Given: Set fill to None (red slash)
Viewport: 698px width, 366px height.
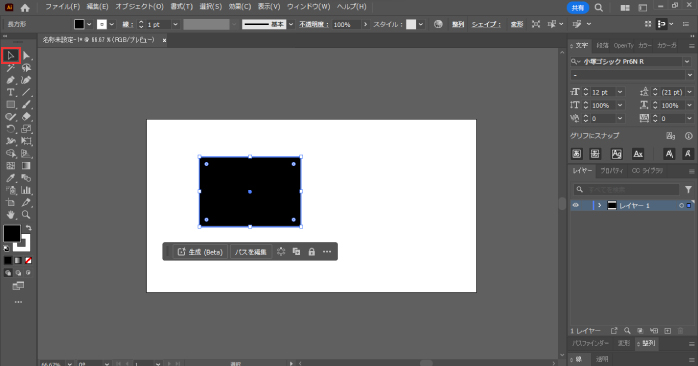Looking at the screenshot, I should click(28, 260).
